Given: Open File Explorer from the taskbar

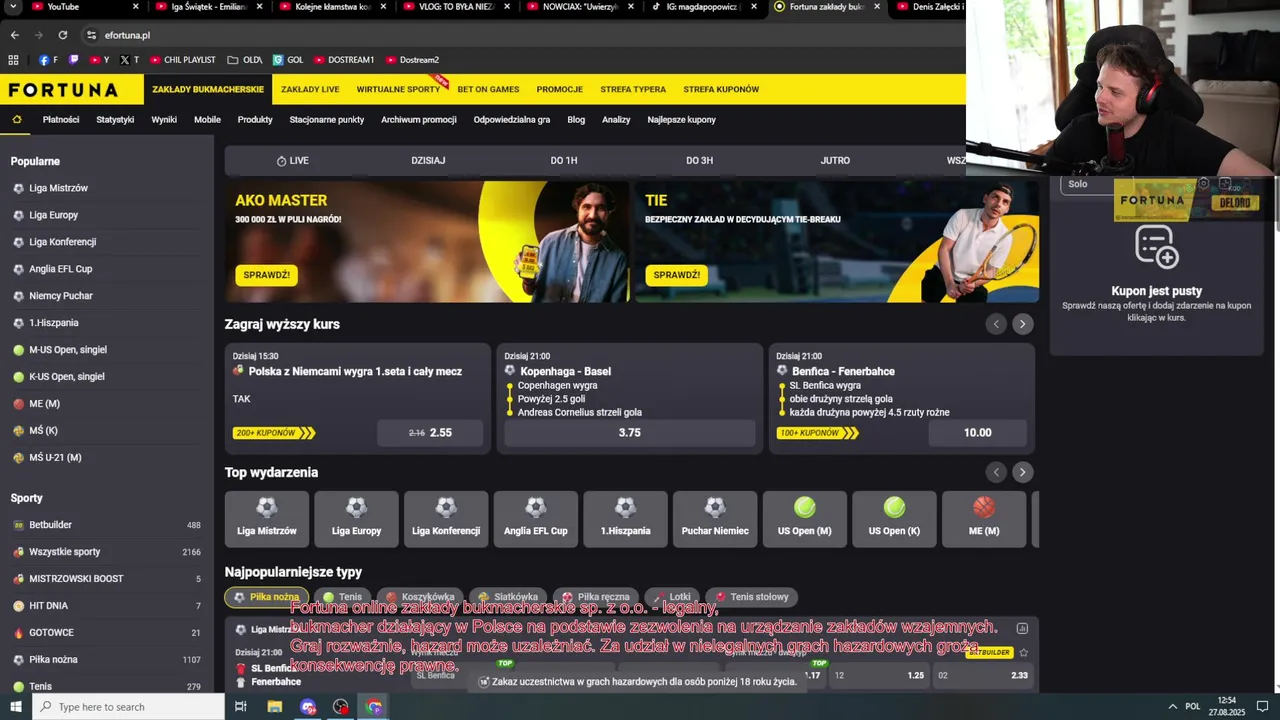Looking at the screenshot, I should click(x=275, y=706).
